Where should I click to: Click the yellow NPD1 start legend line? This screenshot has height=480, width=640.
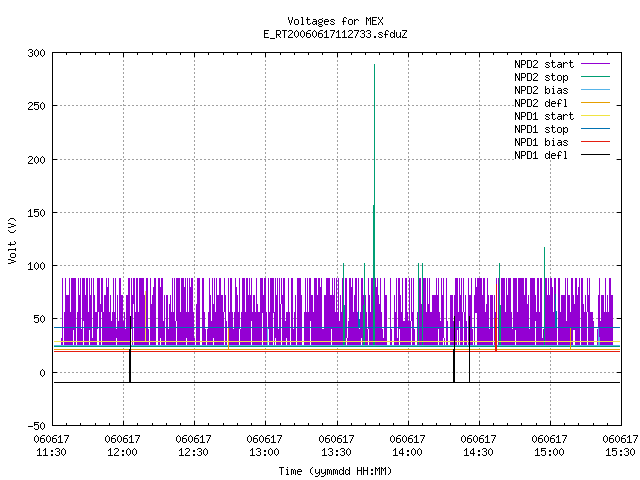point(596,116)
